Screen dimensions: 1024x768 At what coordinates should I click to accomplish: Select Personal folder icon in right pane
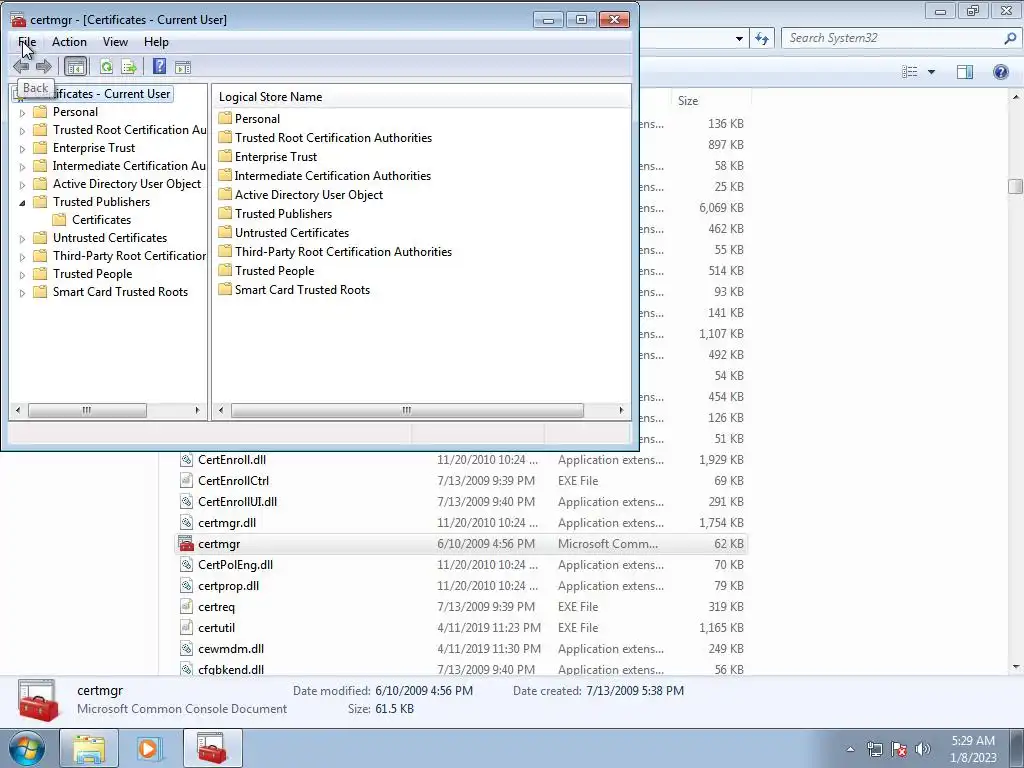coord(225,118)
